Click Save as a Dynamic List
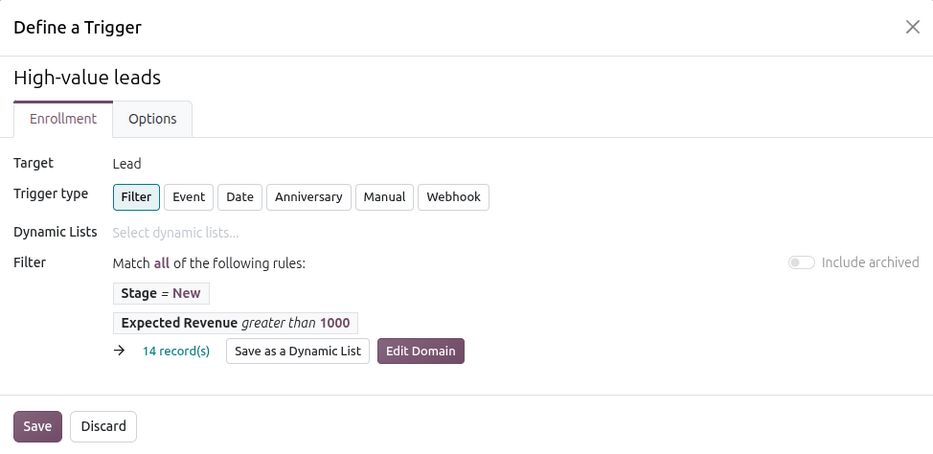The width and height of the screenshot is (933, 454). [298, 351]
